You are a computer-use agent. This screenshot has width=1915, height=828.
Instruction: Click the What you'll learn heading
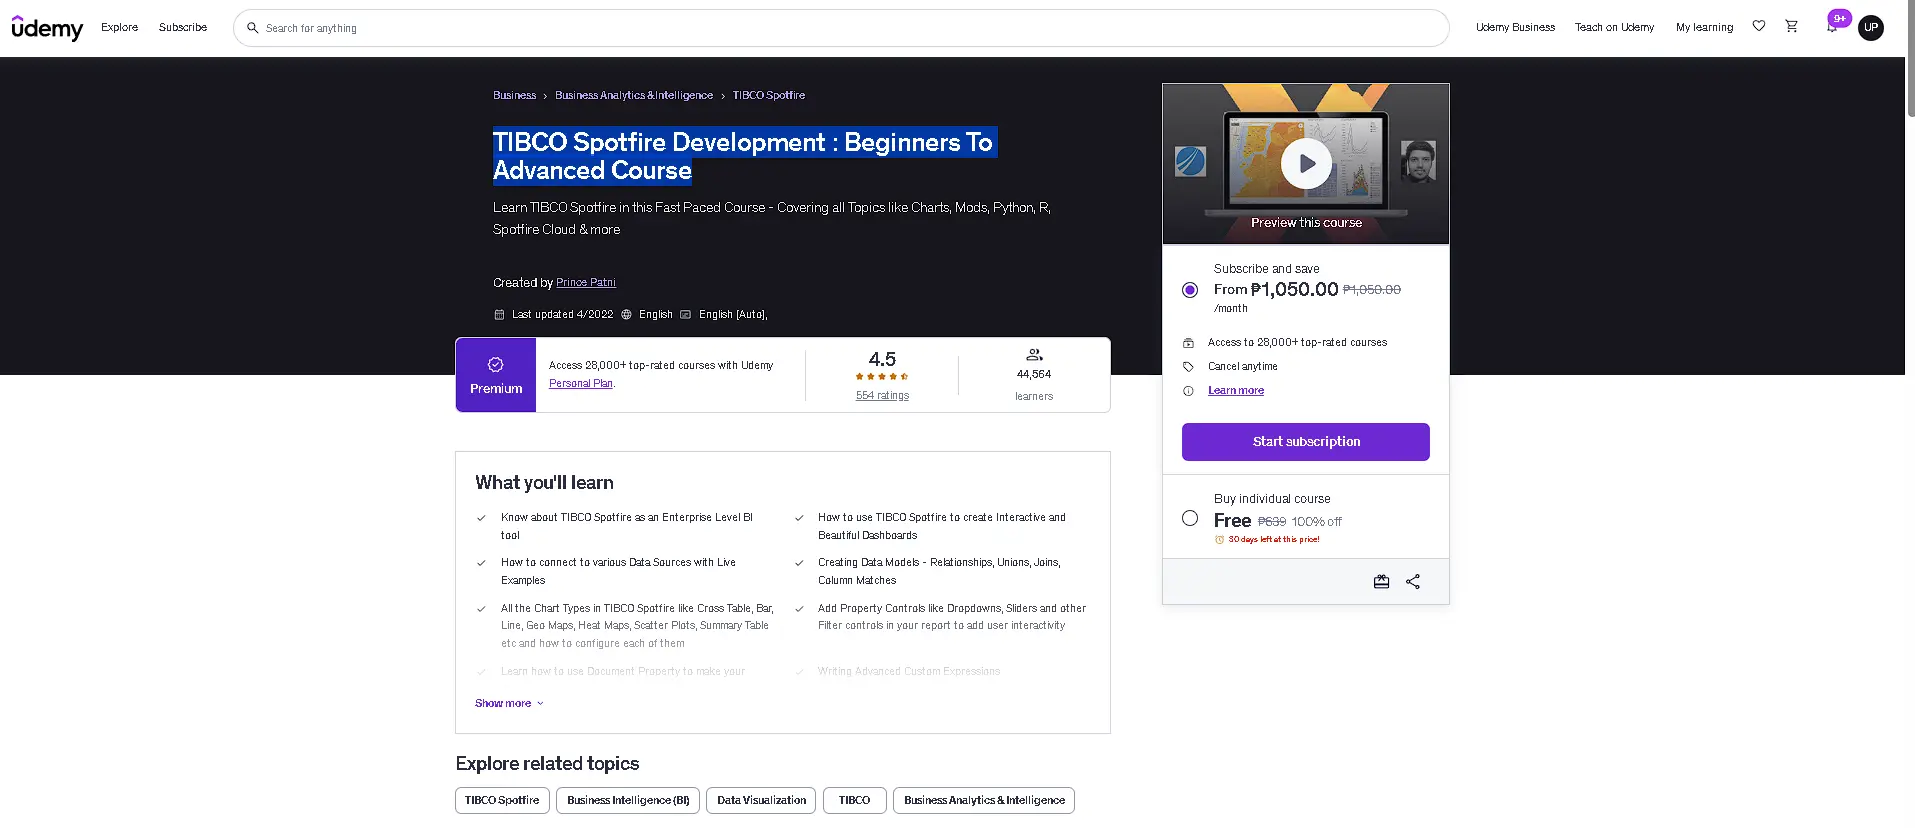[544, 483]
